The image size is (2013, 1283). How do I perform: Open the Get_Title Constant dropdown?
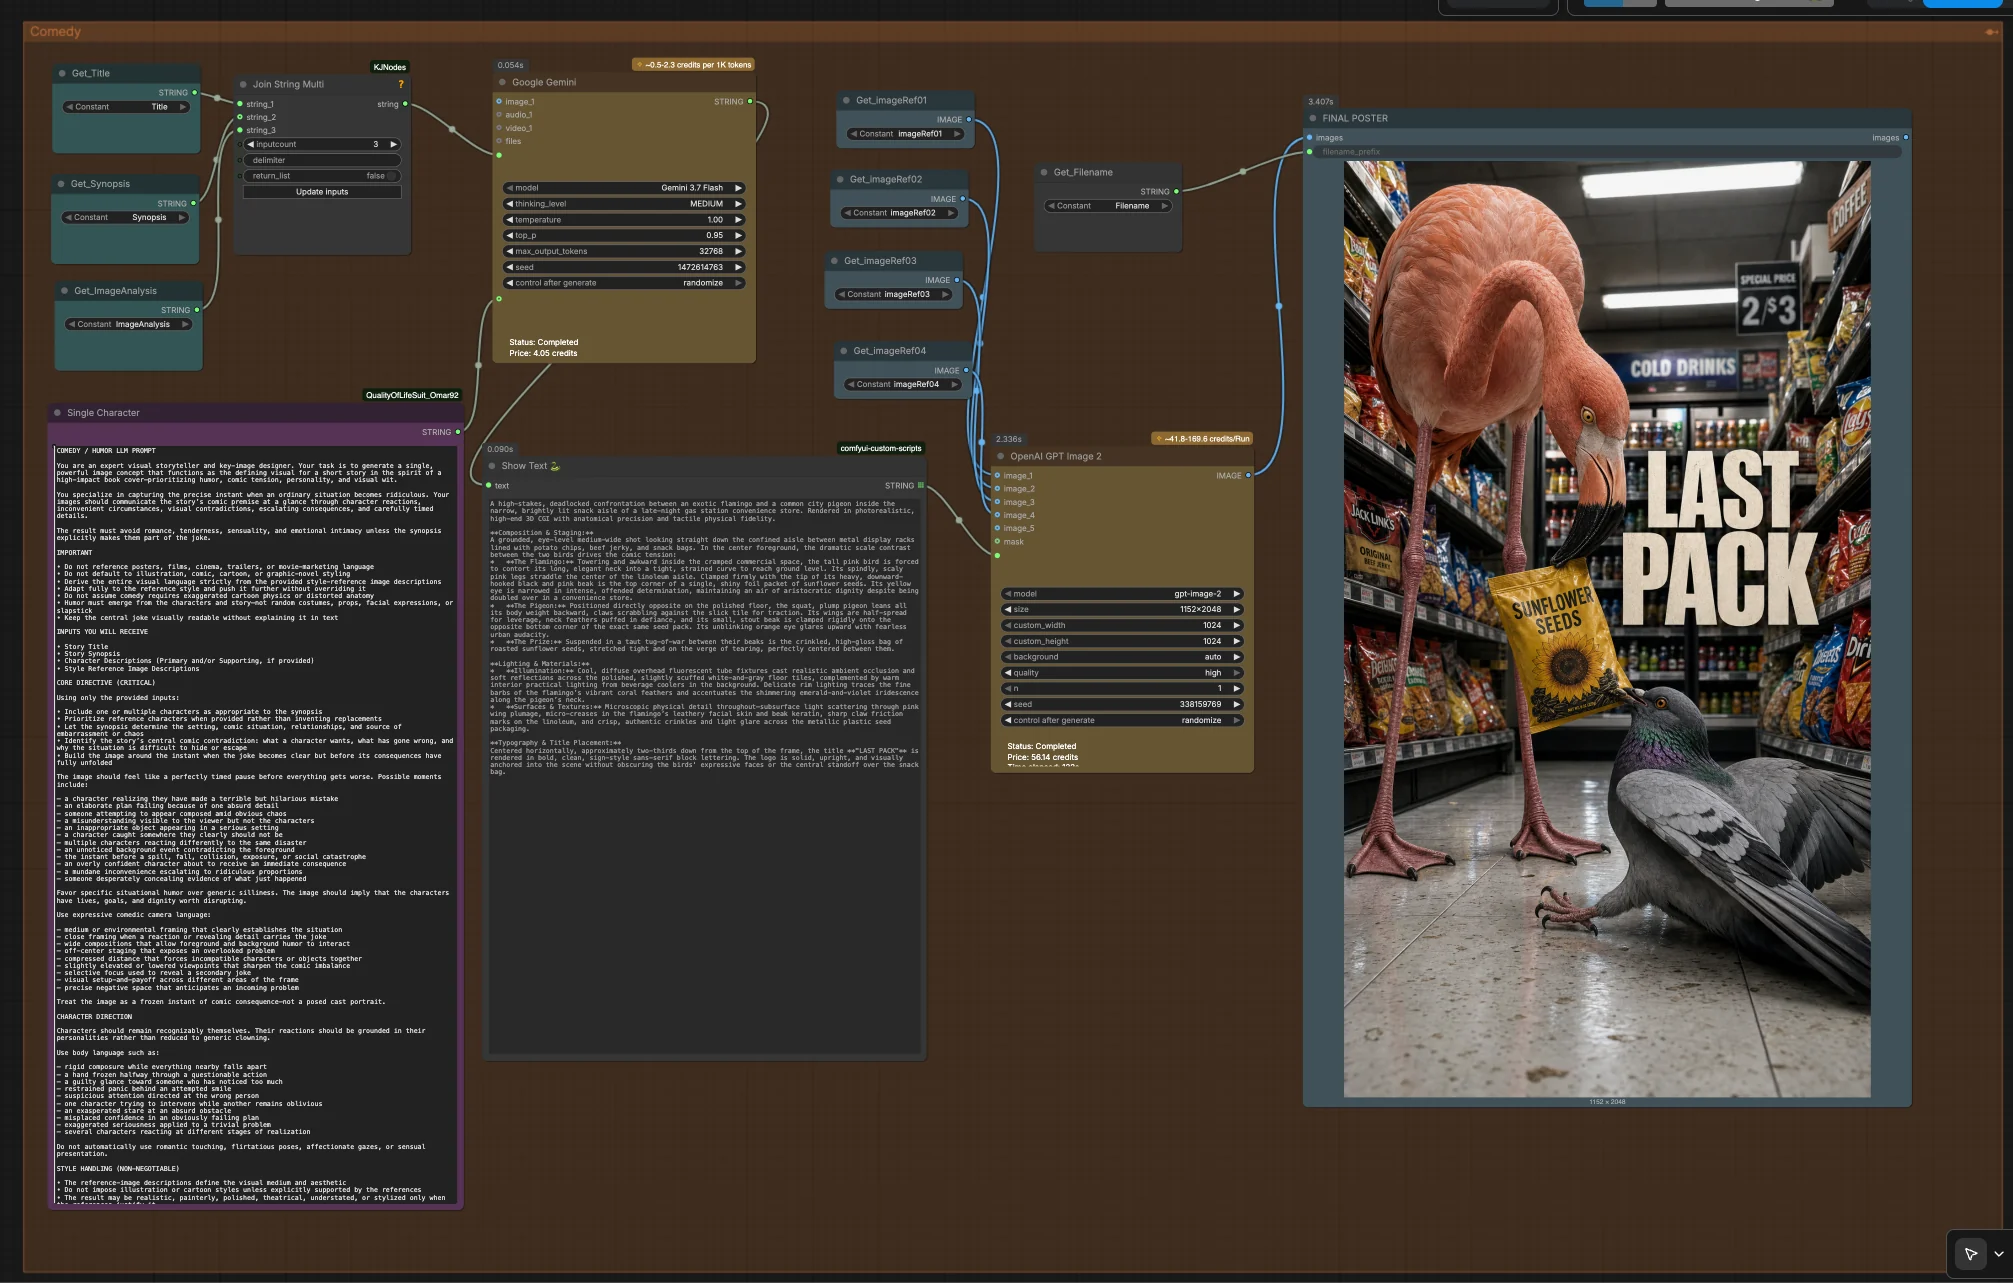pyautogui.click(x=126, y=107)
